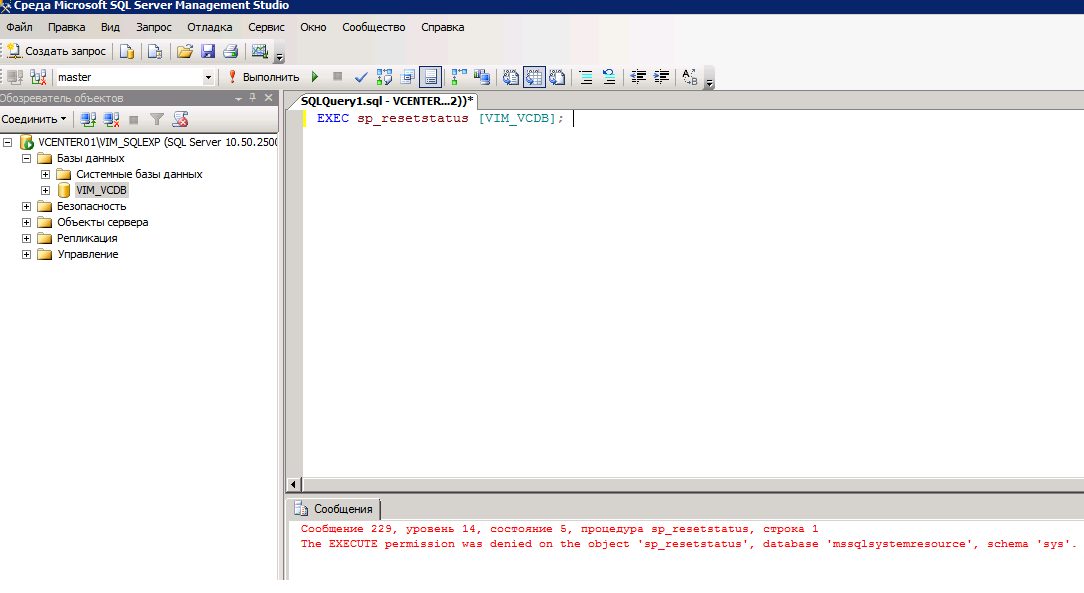Open the first toolbar's options arrow
Screen dimensions: 1084x593
click(279, 57)
